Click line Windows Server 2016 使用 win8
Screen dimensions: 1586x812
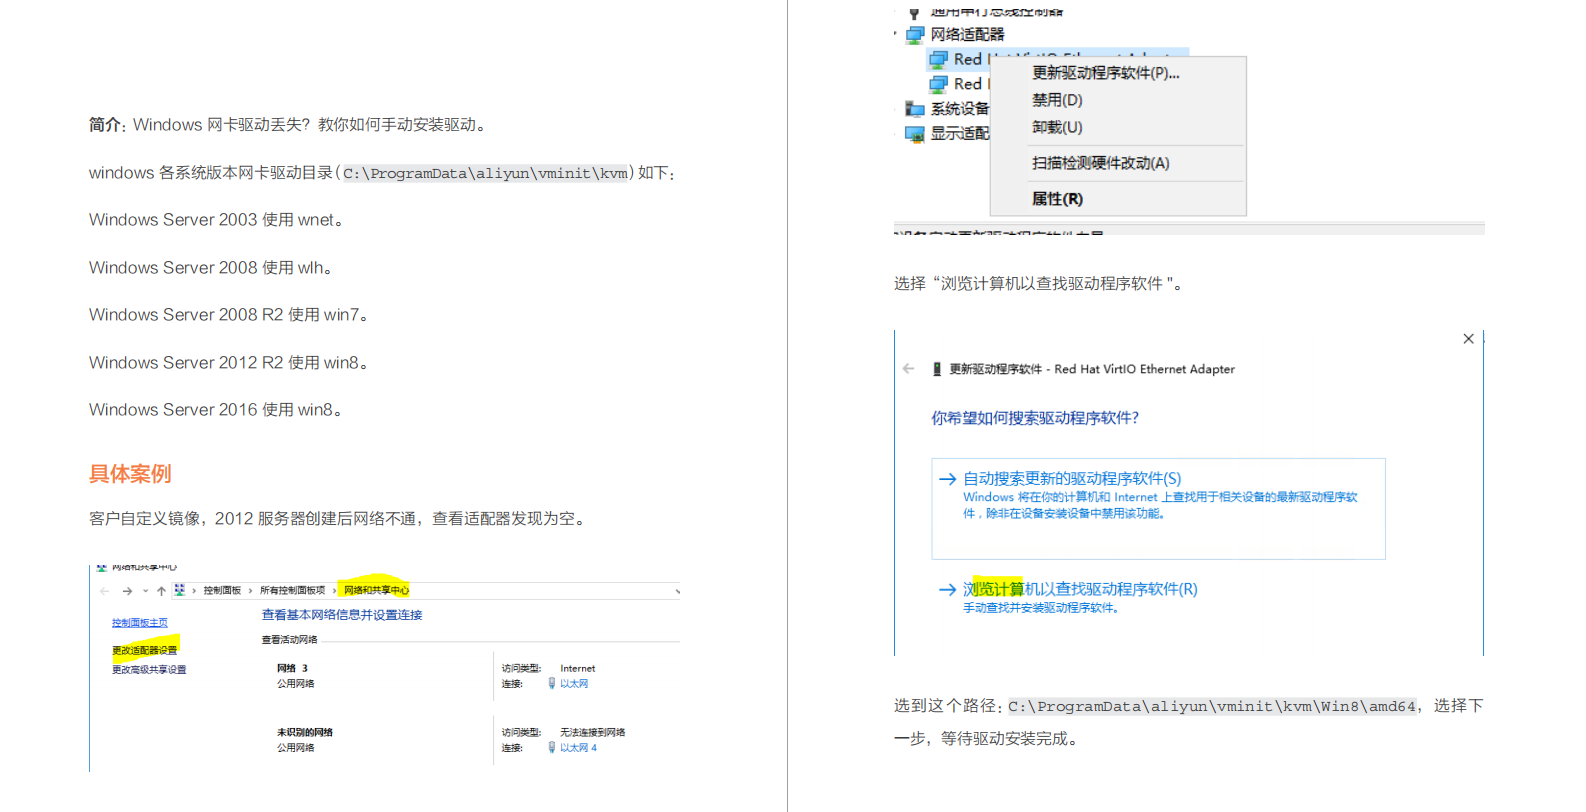click(216, 410)
